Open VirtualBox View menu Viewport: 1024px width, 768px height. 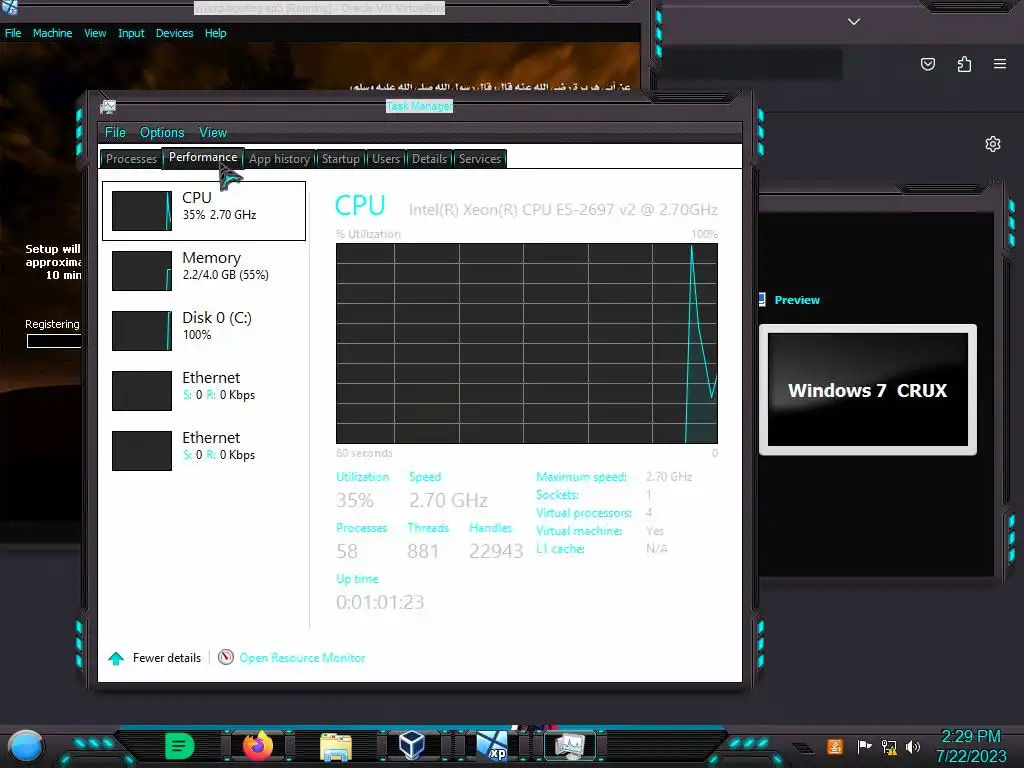pyautogui.click(x=95, y=33)
